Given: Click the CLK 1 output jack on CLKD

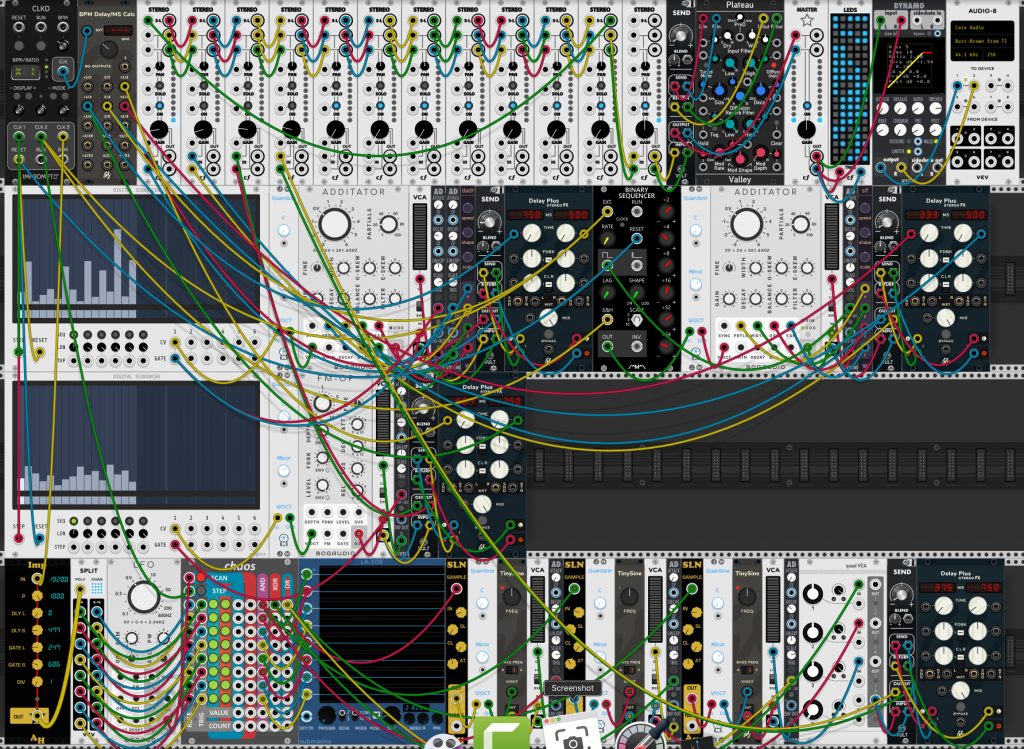Looking at the screenshot, I should (x=19, y=136).
